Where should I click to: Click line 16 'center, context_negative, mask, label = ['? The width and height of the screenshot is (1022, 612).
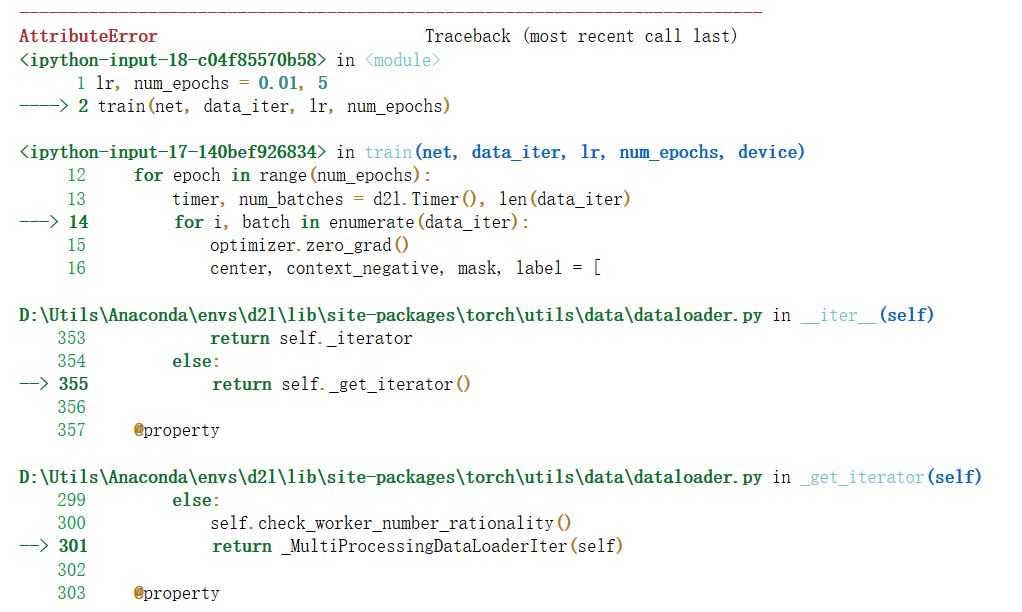[x=405, y=269]
